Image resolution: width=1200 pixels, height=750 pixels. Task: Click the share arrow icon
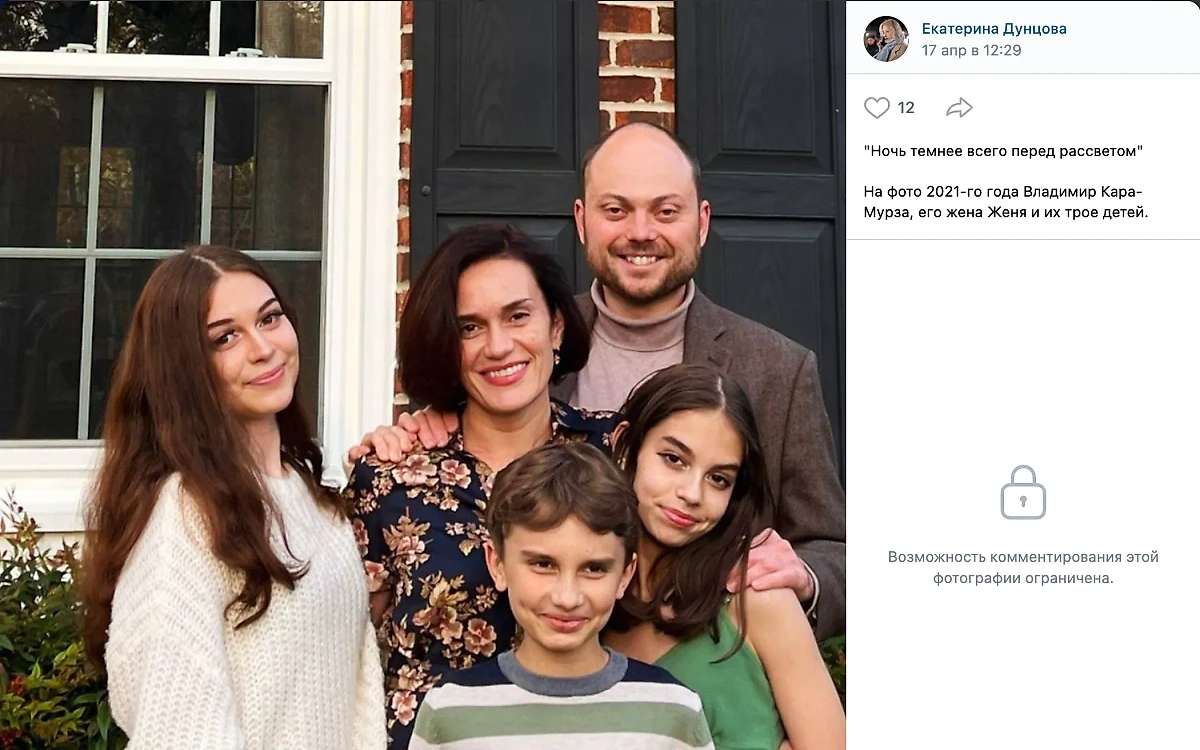(x=959, y=108)
